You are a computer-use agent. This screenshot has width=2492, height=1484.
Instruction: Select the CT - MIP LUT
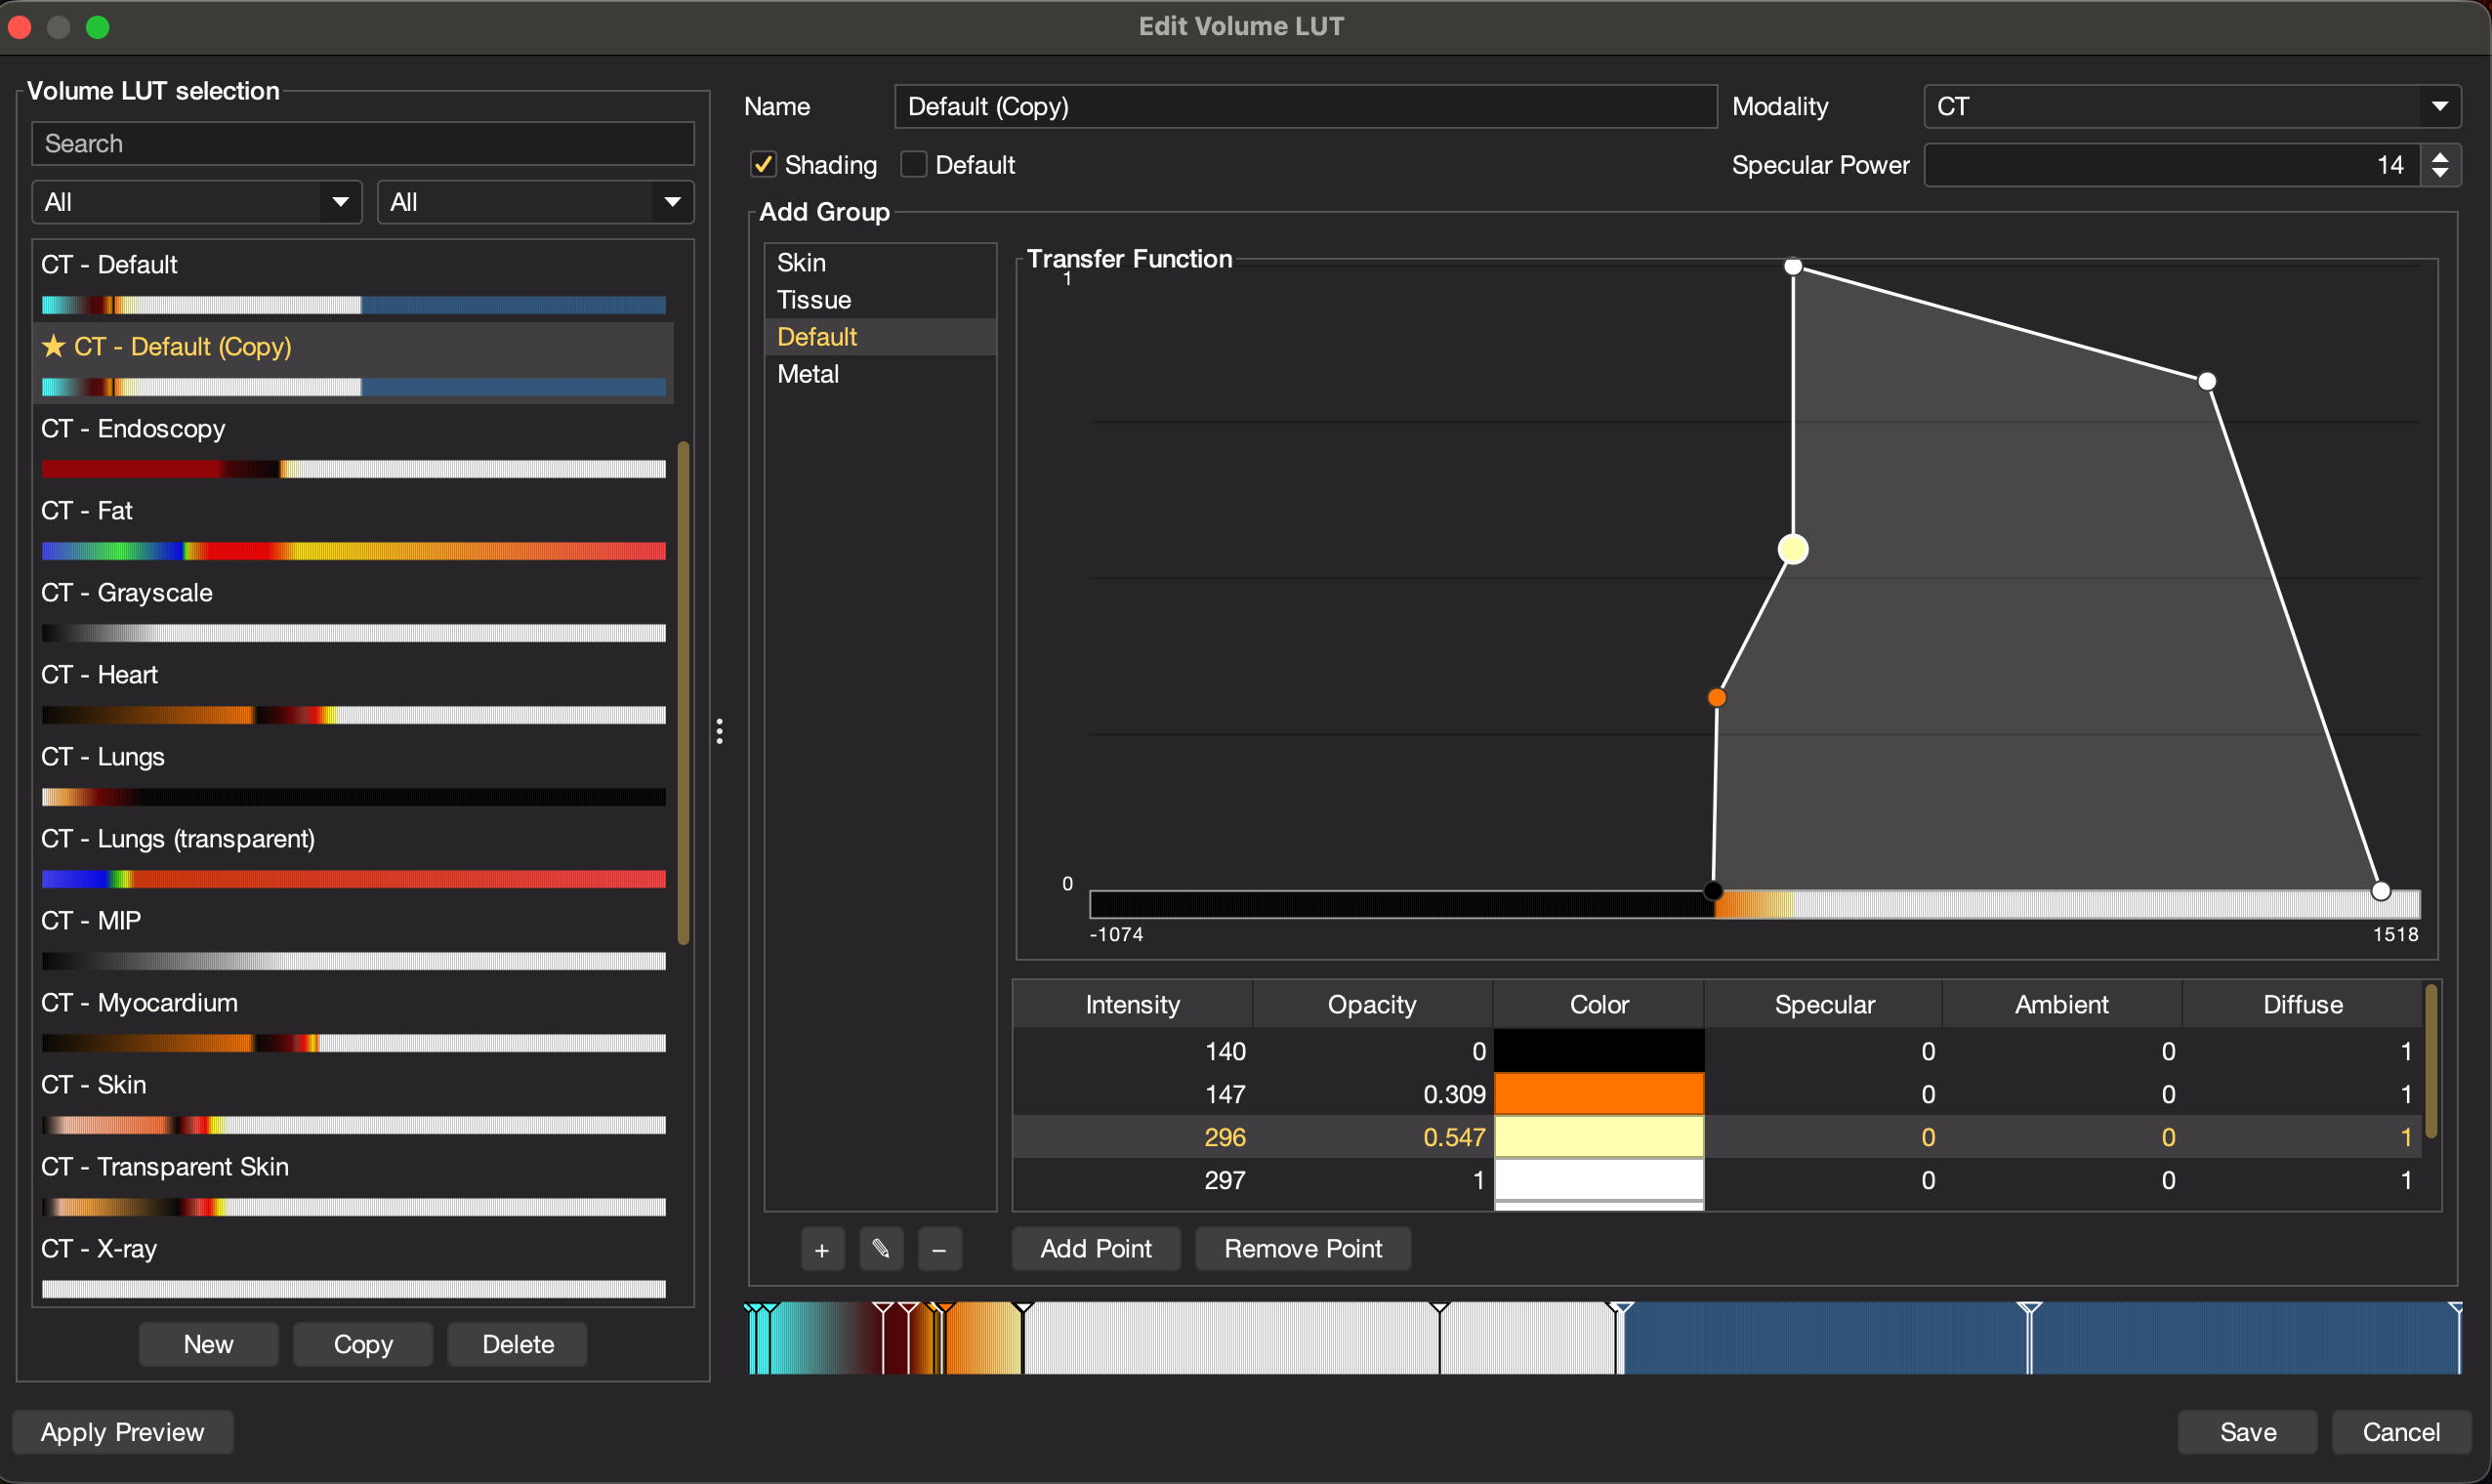pos(354,937)
